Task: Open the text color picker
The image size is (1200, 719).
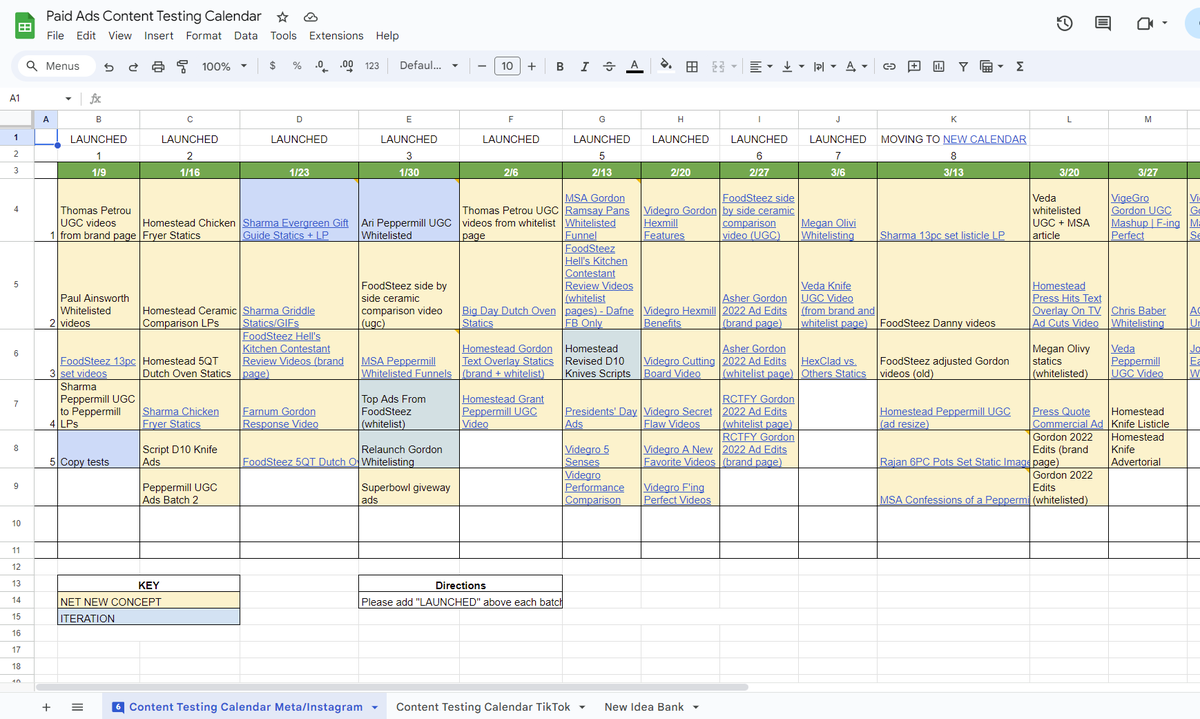Action: (x=634, y=66)
